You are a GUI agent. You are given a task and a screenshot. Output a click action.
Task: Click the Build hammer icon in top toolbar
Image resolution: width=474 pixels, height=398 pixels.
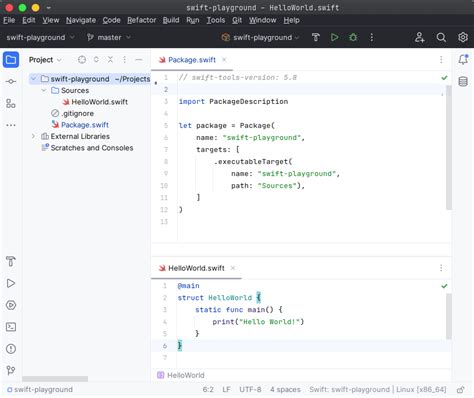(316, 37)
